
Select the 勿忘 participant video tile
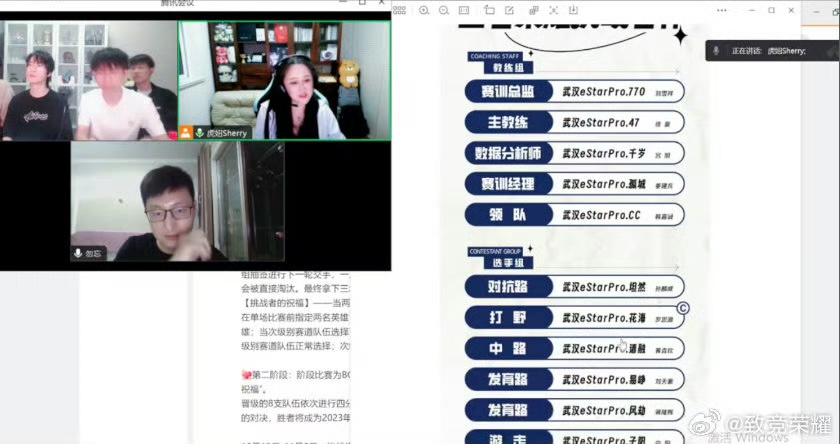(x=178, y=201)
